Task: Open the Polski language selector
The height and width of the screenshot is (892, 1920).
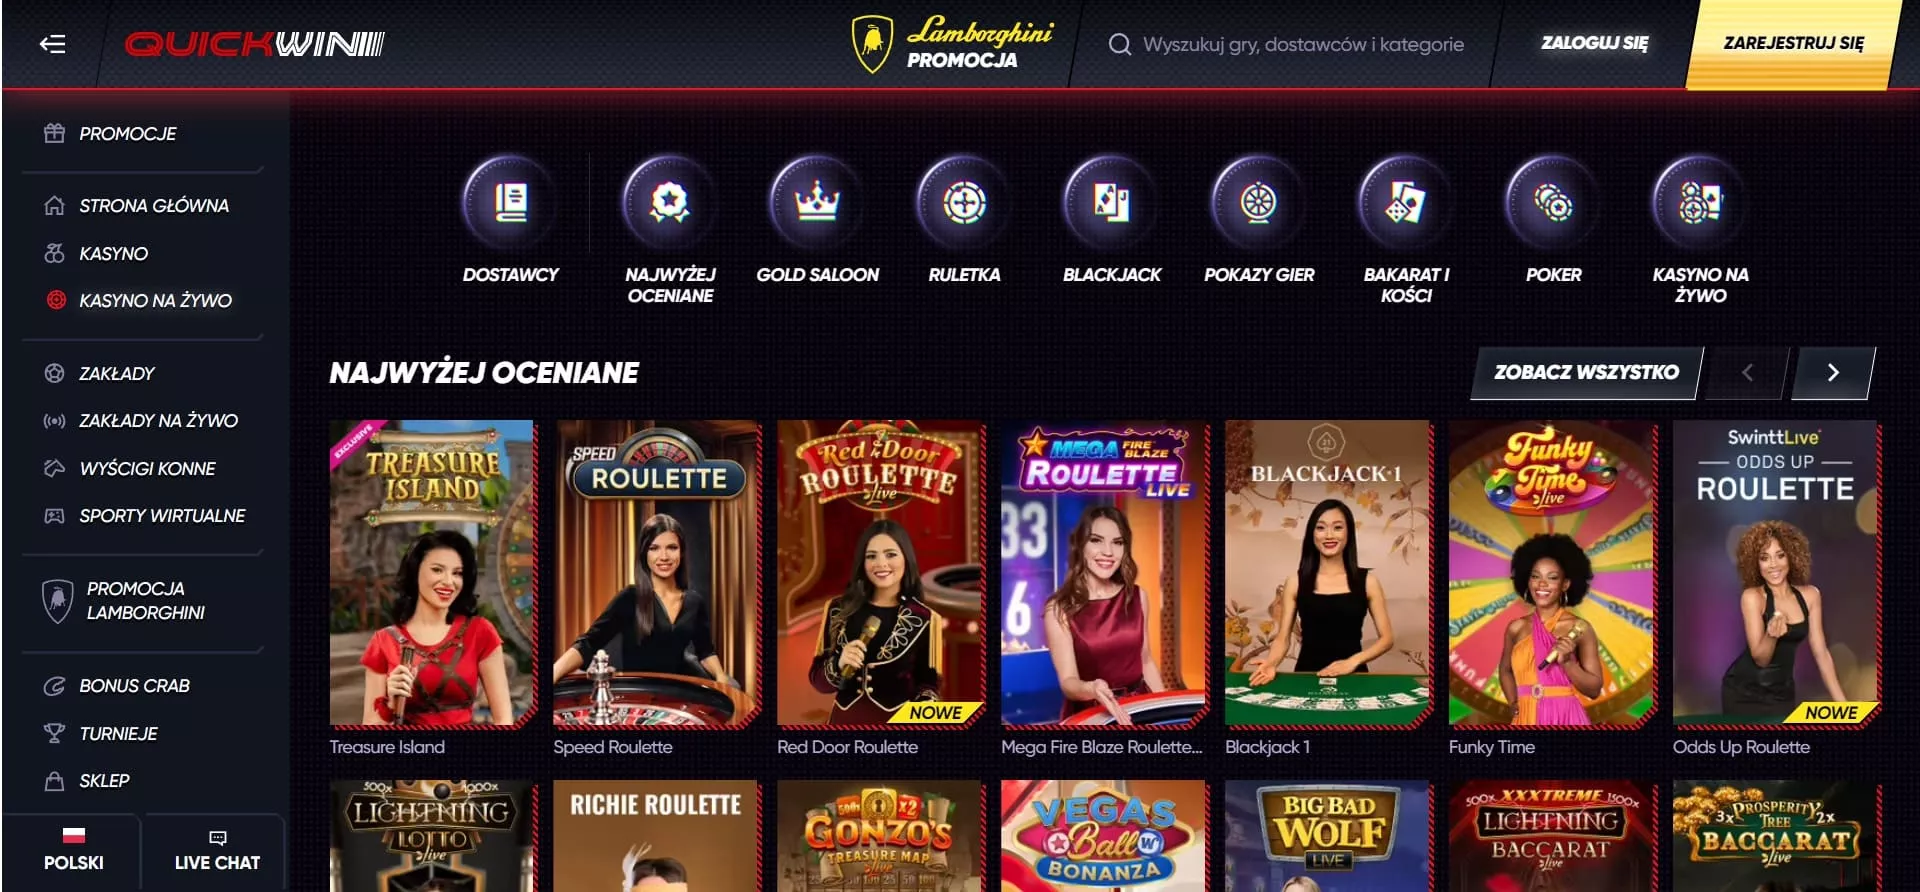Action: pyautogui.click(x=73, y=850)
